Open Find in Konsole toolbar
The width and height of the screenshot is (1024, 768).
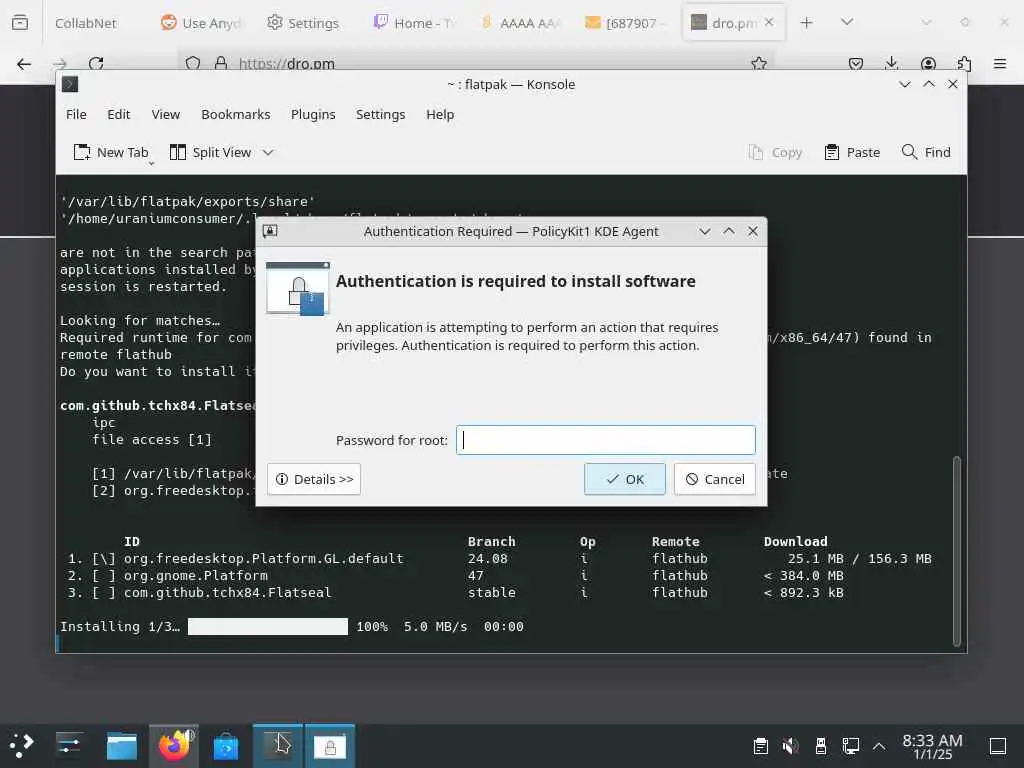(926, 152)
